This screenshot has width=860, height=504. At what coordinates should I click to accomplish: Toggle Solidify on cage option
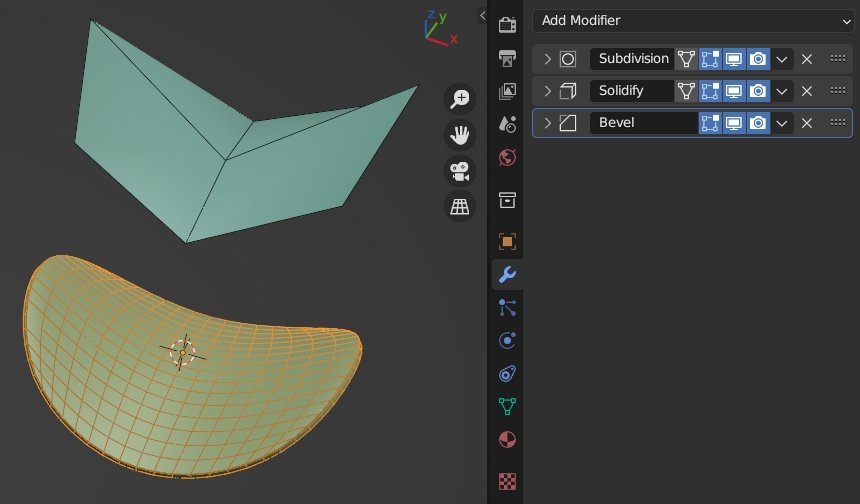[x=686, y=90]
